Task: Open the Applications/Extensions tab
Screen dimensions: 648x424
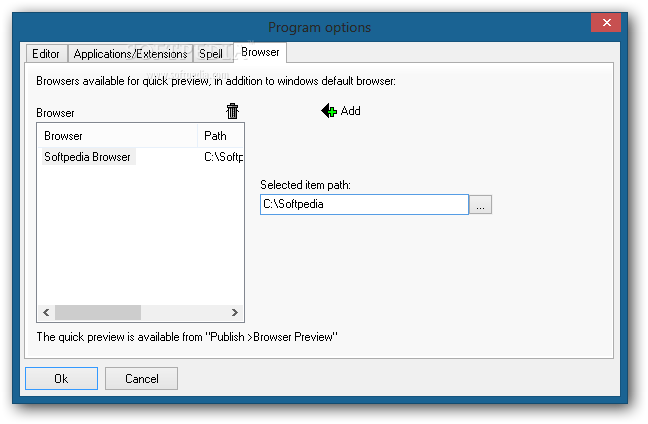Action: (130, 54)
